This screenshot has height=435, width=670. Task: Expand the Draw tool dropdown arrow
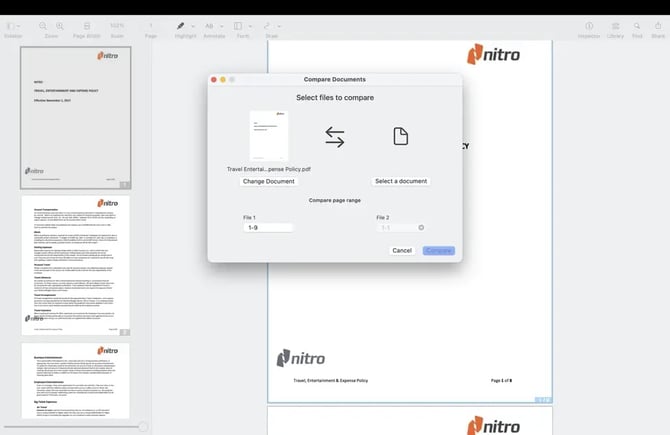(279, 26)
